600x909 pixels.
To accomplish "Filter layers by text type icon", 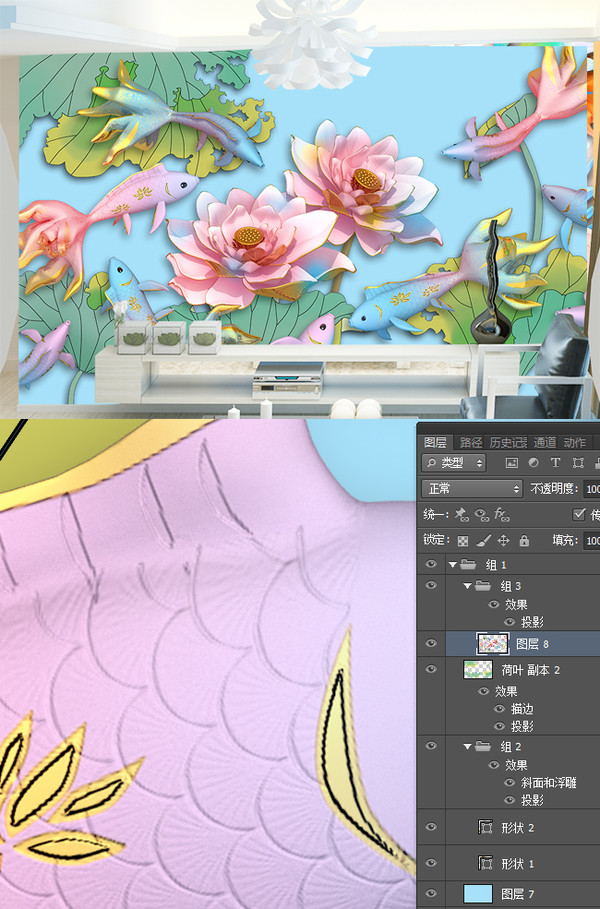I will pos(555,463).
